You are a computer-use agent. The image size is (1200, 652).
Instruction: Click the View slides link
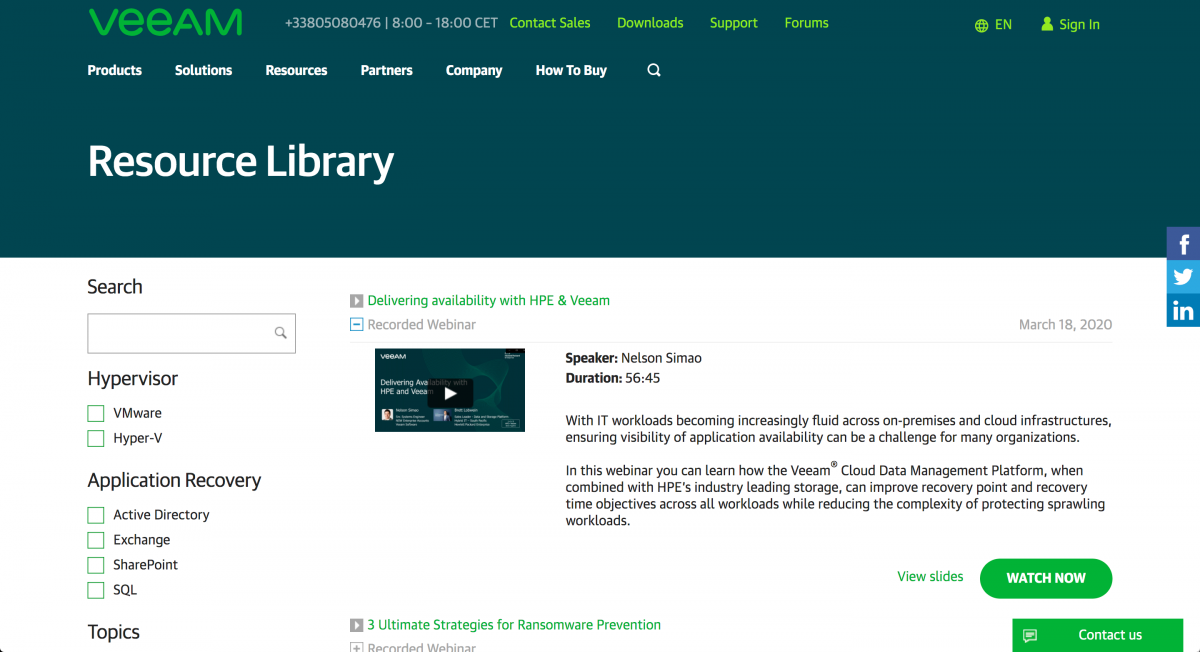(x=930, y=577)
